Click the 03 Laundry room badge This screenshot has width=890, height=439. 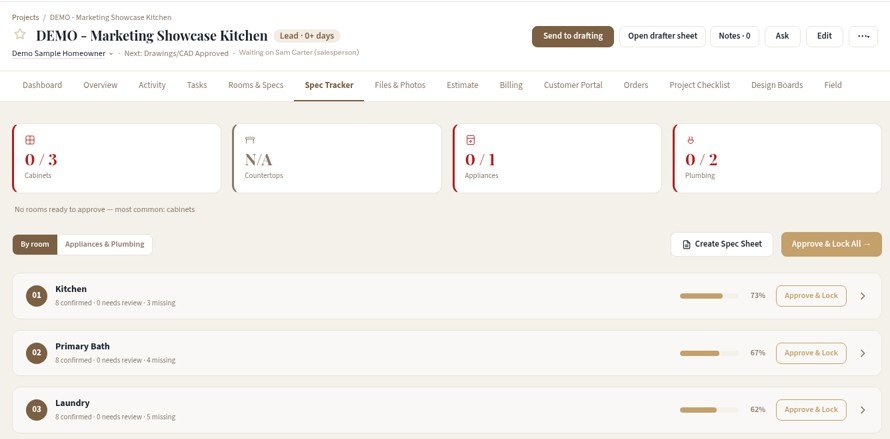coord(36,409)
